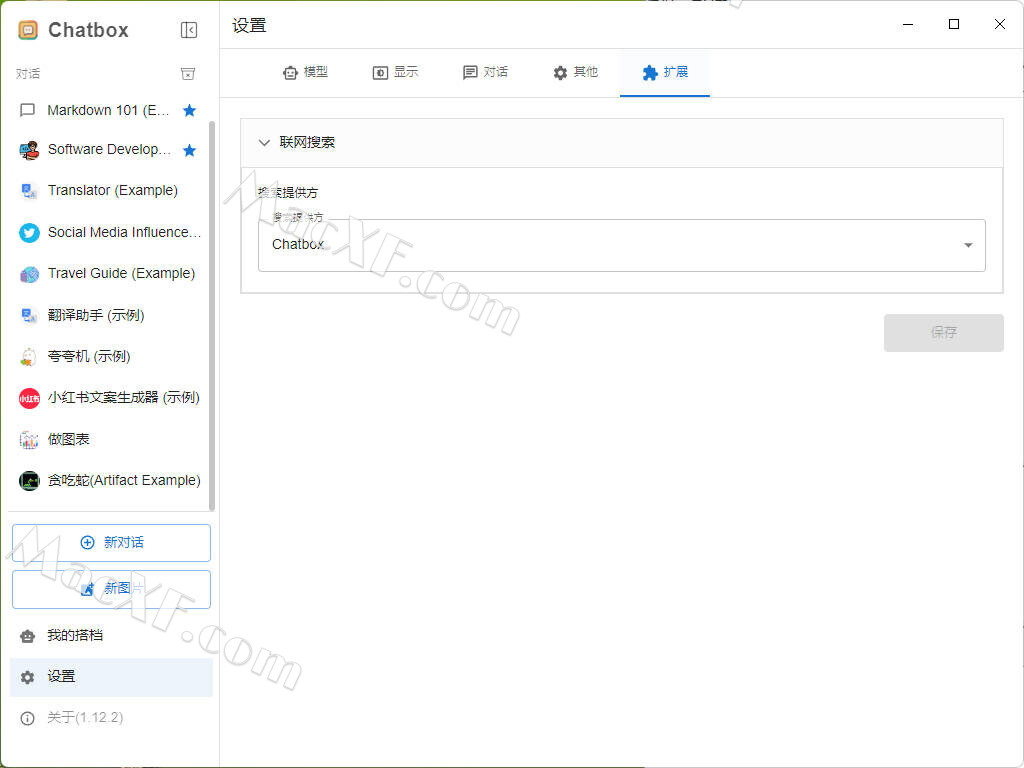Click the gear icon on 其他 tab
The height and width of the screenshot is (768, 1024).
(560, 73)
